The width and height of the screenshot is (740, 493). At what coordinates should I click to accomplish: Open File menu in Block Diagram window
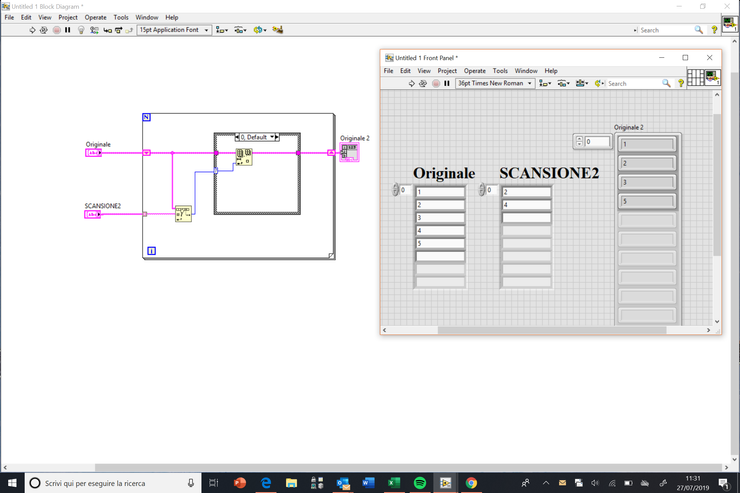click(9, 17)
